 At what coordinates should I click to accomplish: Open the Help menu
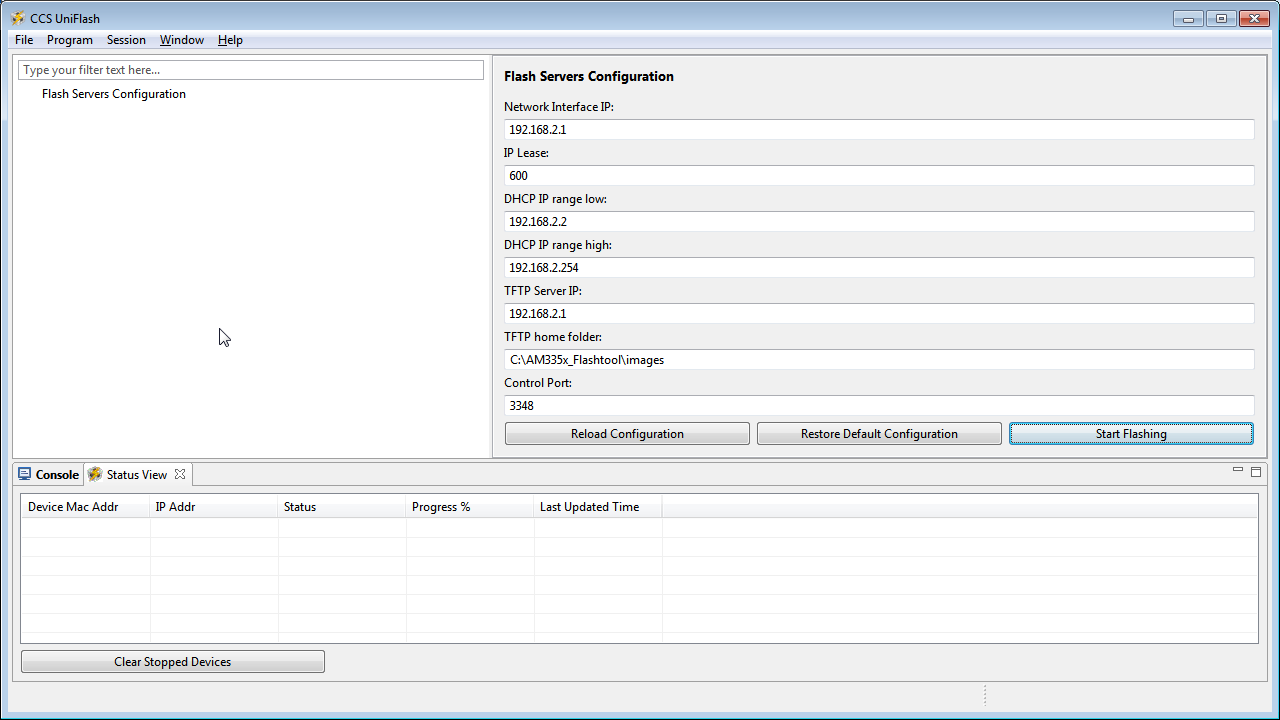(x=230, y=40)
